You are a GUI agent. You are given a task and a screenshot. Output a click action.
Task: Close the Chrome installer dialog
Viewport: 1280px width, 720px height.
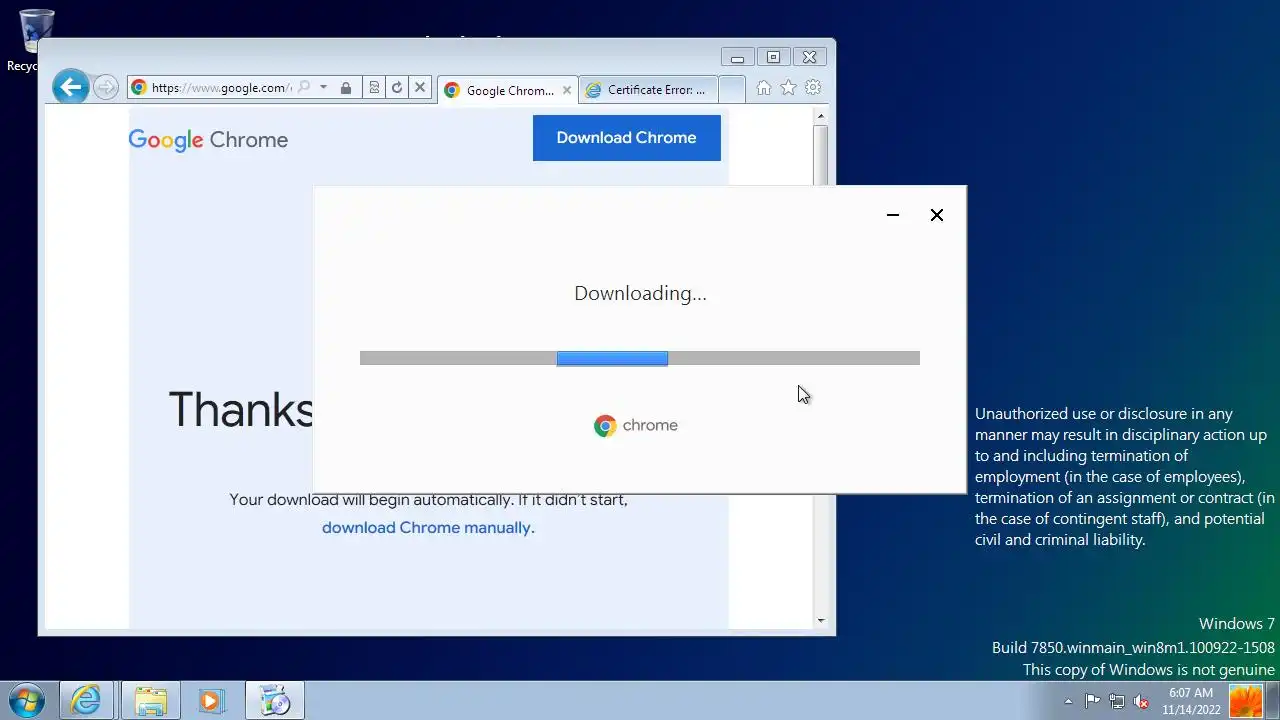coord(937,215)
